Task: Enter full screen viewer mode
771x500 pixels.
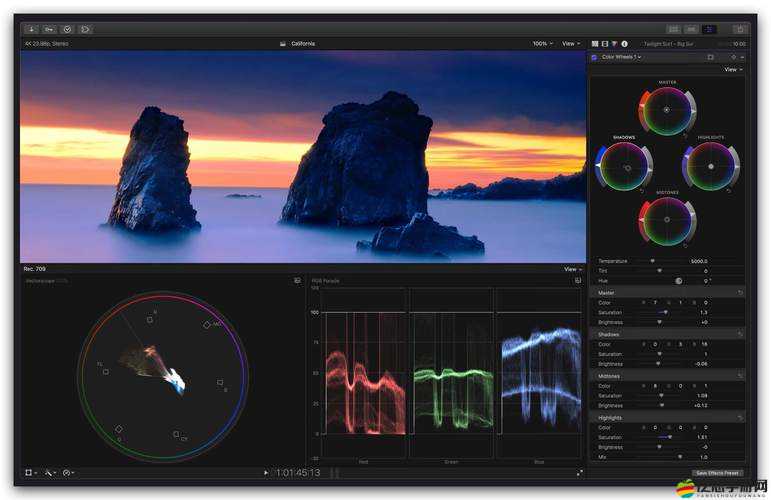Action: click(580, 472)
